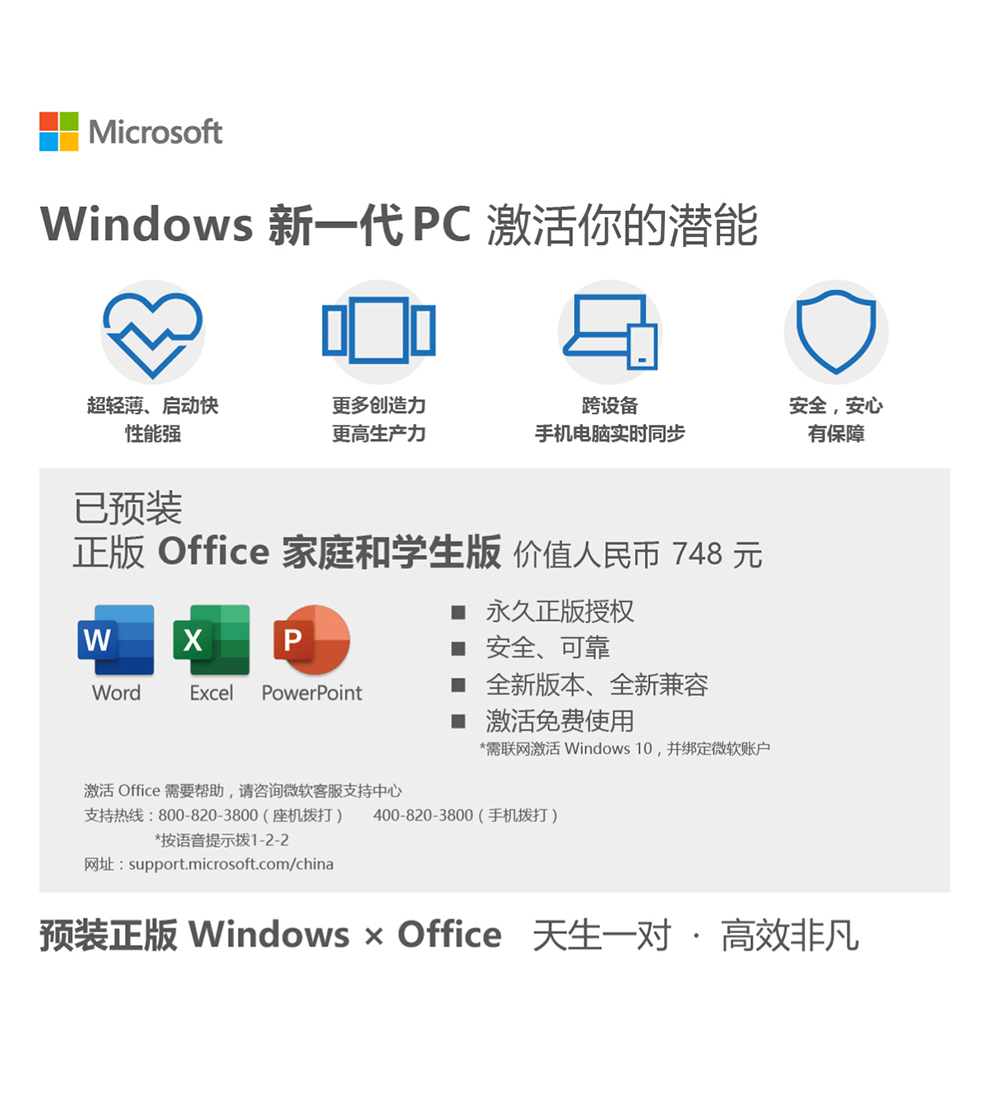Screen dimensions: 990x1103
Task: Open the PowerPoint app icon
Action: tap(312, 640)
